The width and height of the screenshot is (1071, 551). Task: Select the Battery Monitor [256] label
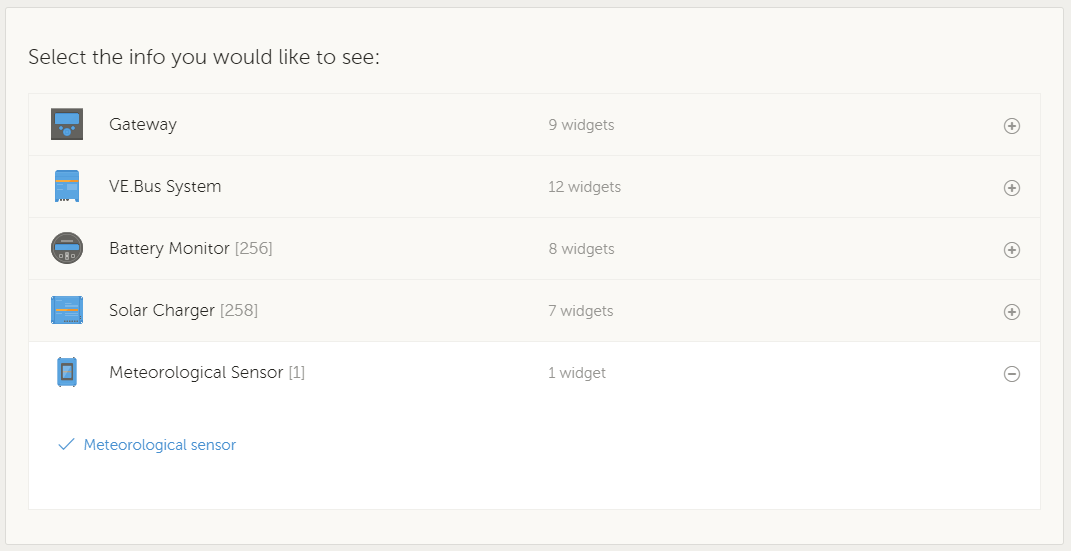point(190,249)
